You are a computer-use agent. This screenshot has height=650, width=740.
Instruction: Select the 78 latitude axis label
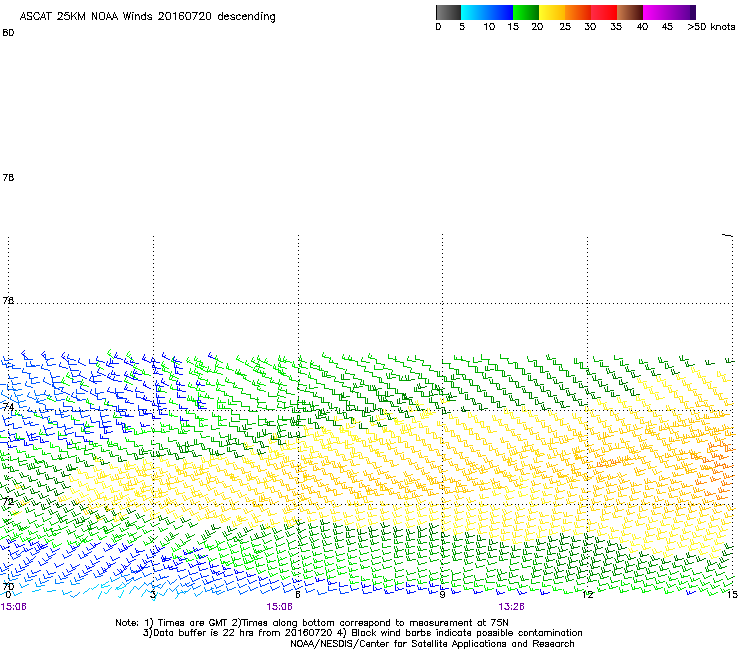(8, 177)
